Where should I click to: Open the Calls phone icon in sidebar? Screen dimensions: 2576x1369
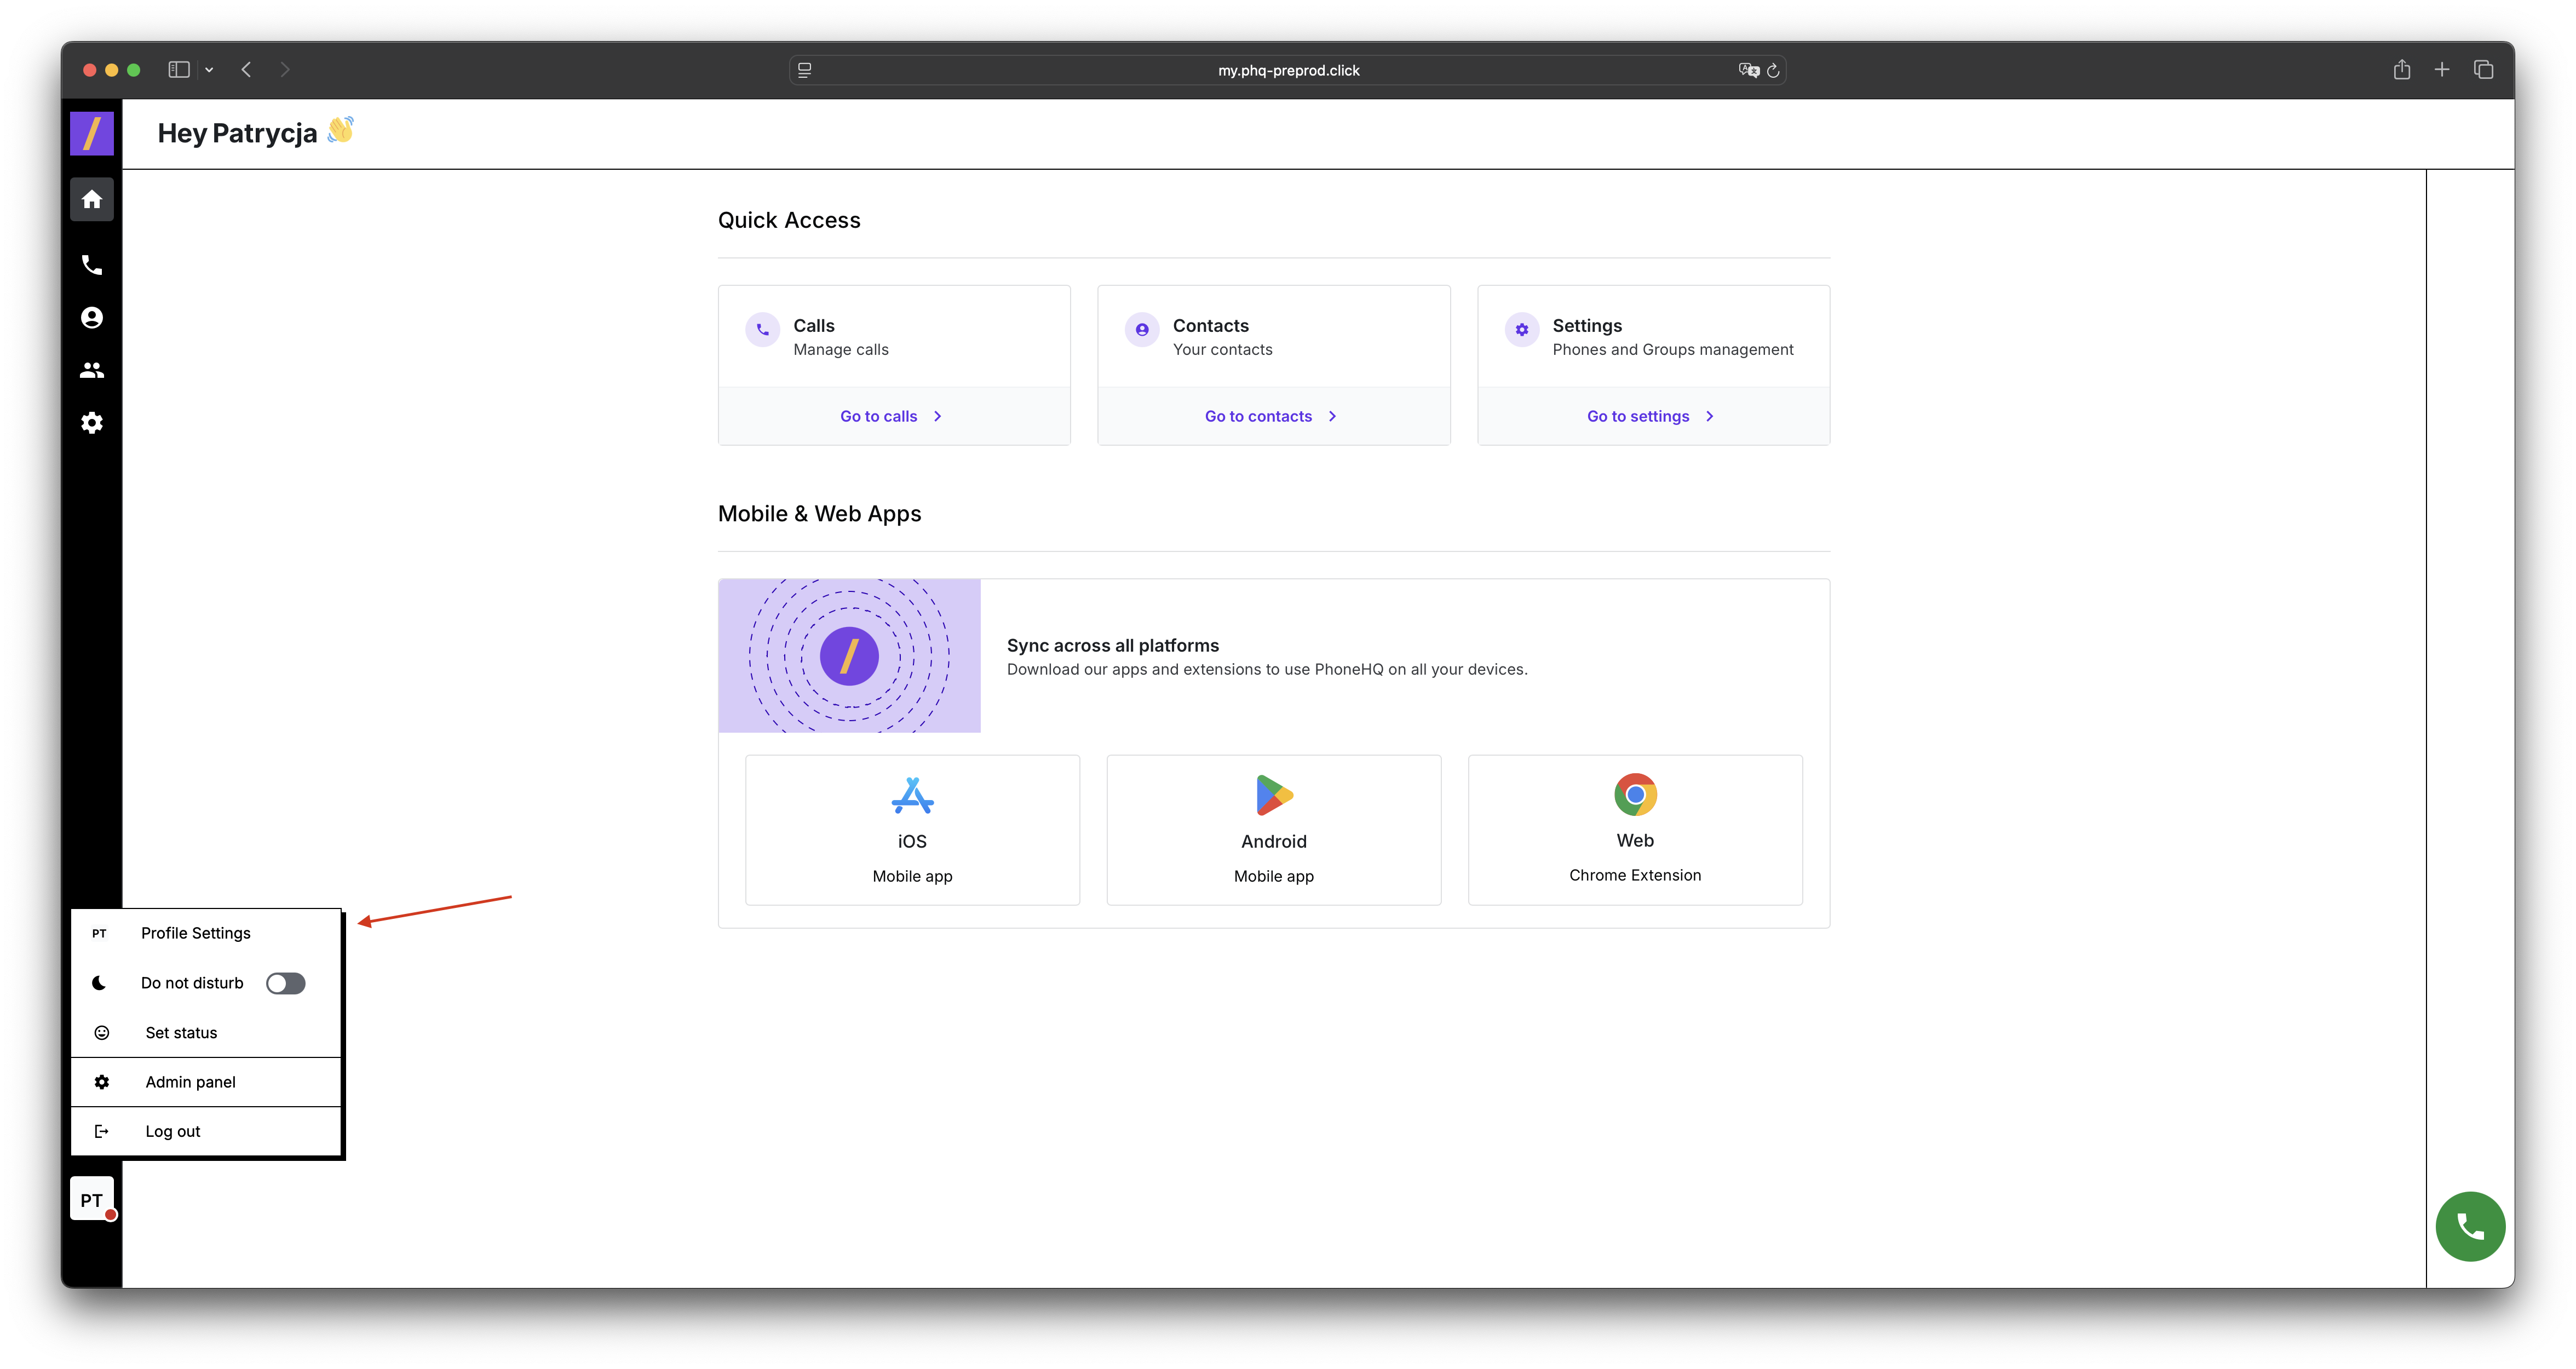pos(91,265)
